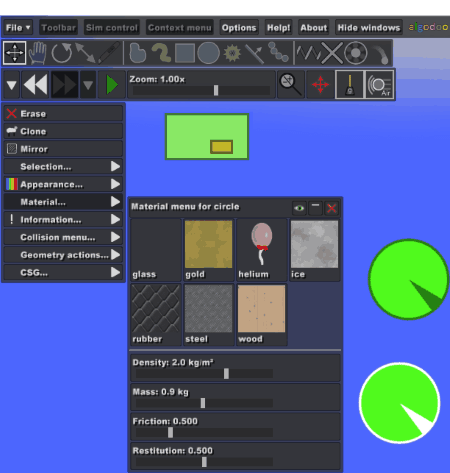Apply the wood material
The image size is (450, 473).
pos(262,314)
